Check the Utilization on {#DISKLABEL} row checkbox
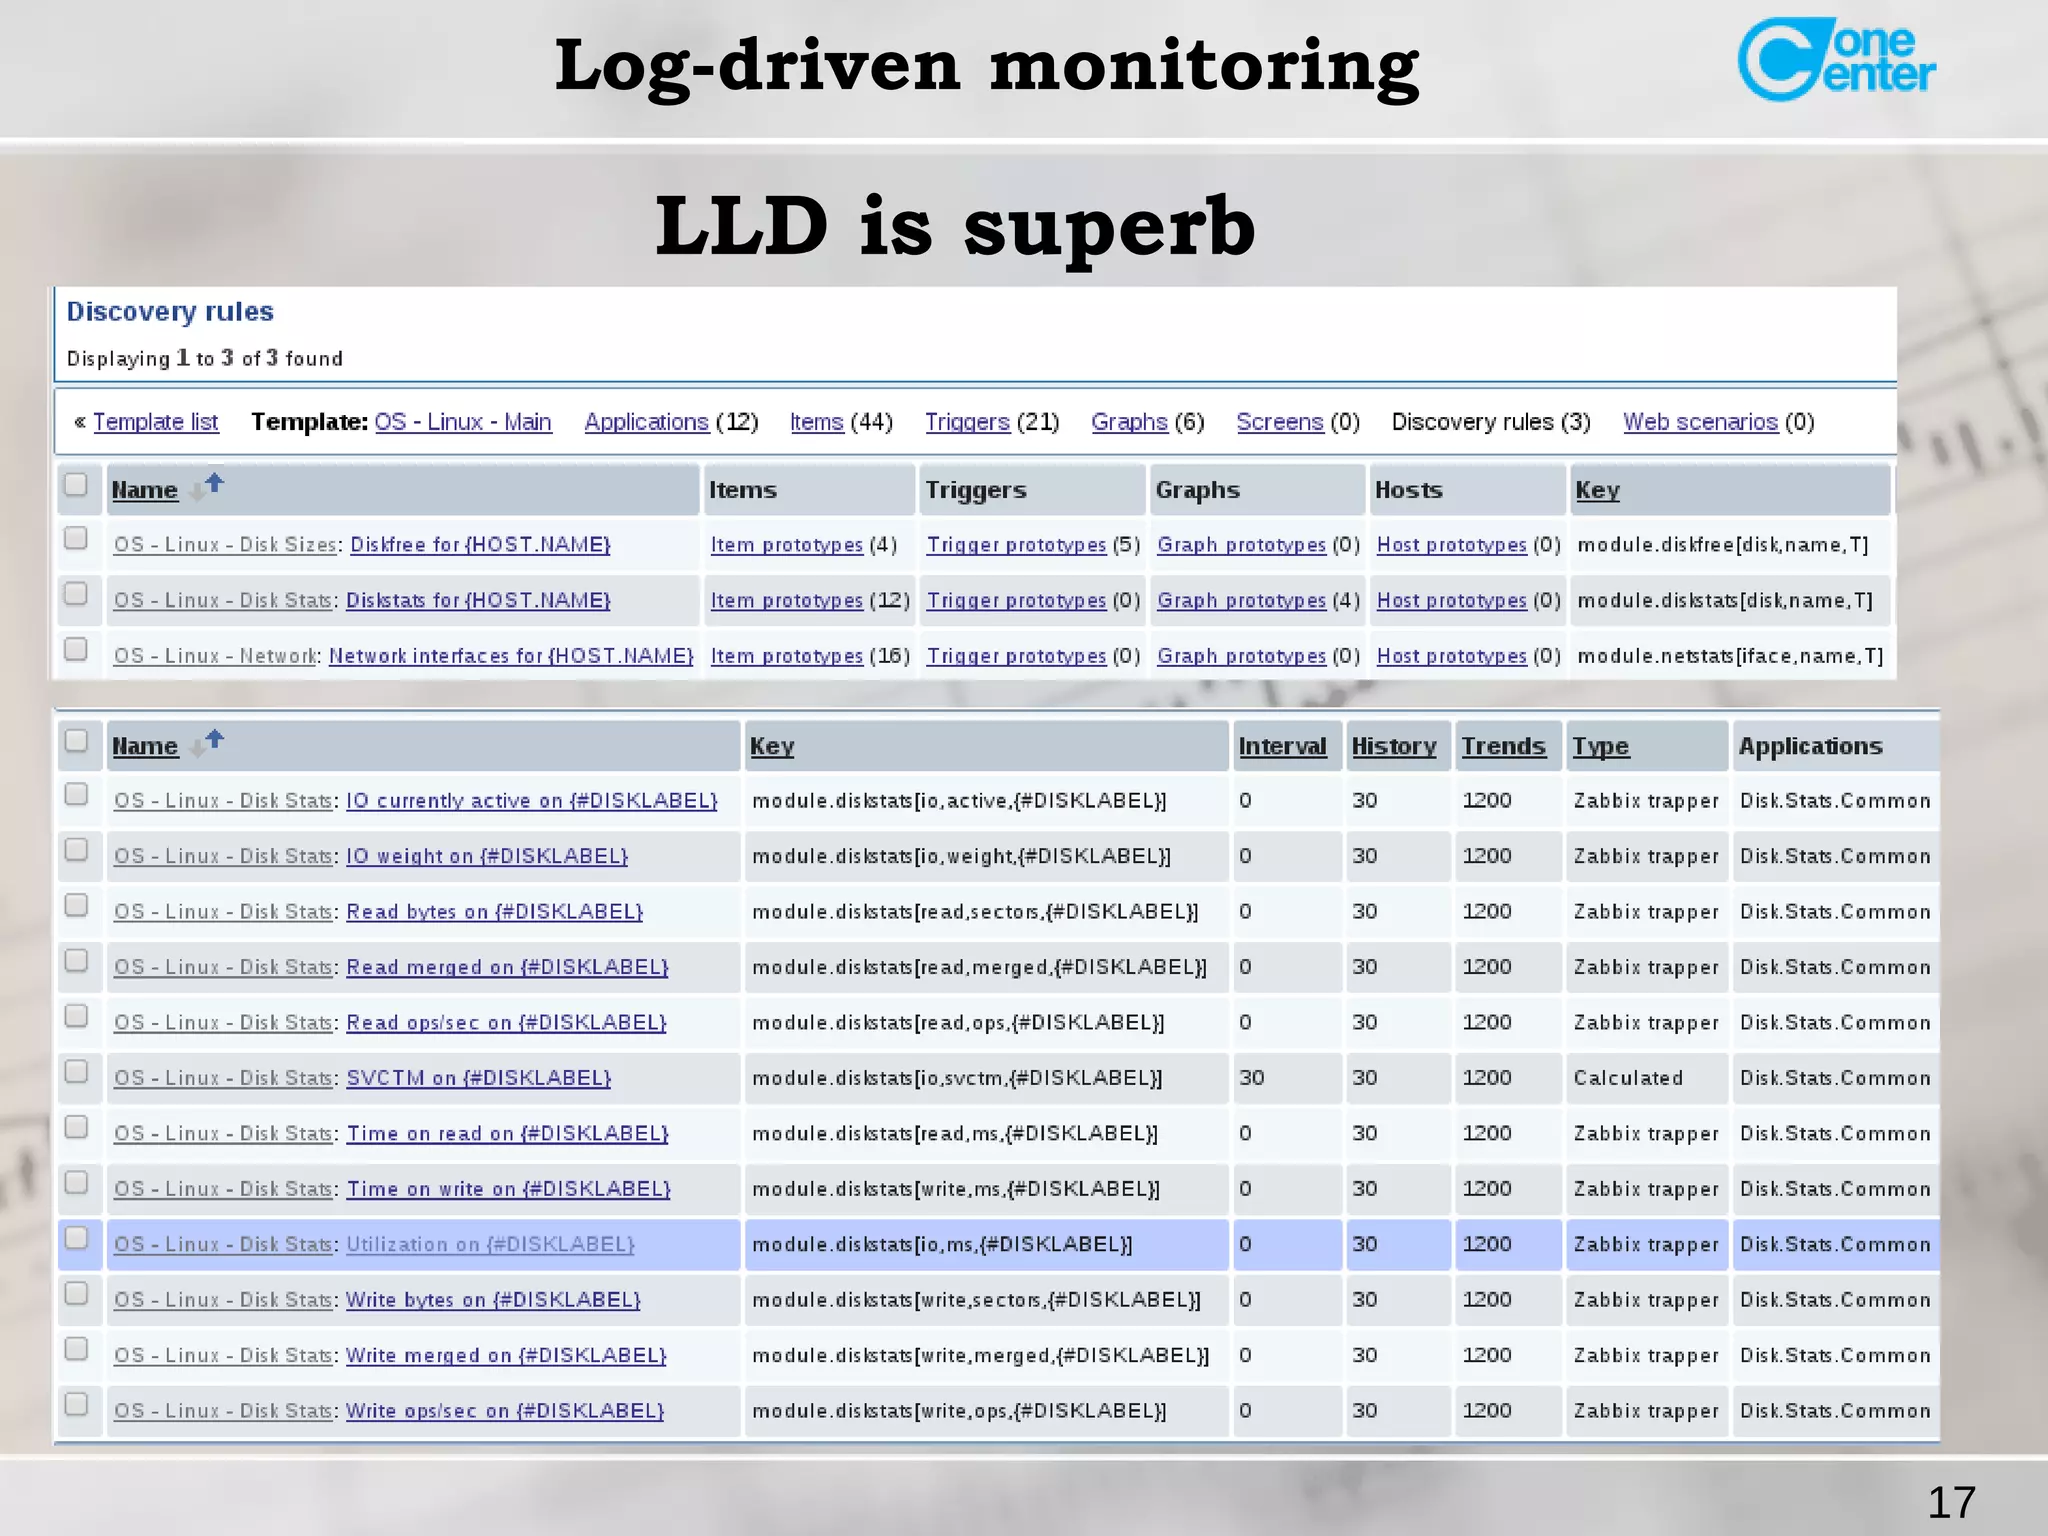The height and width of the screenshot is (1536, 2048). coord(76,1238)
